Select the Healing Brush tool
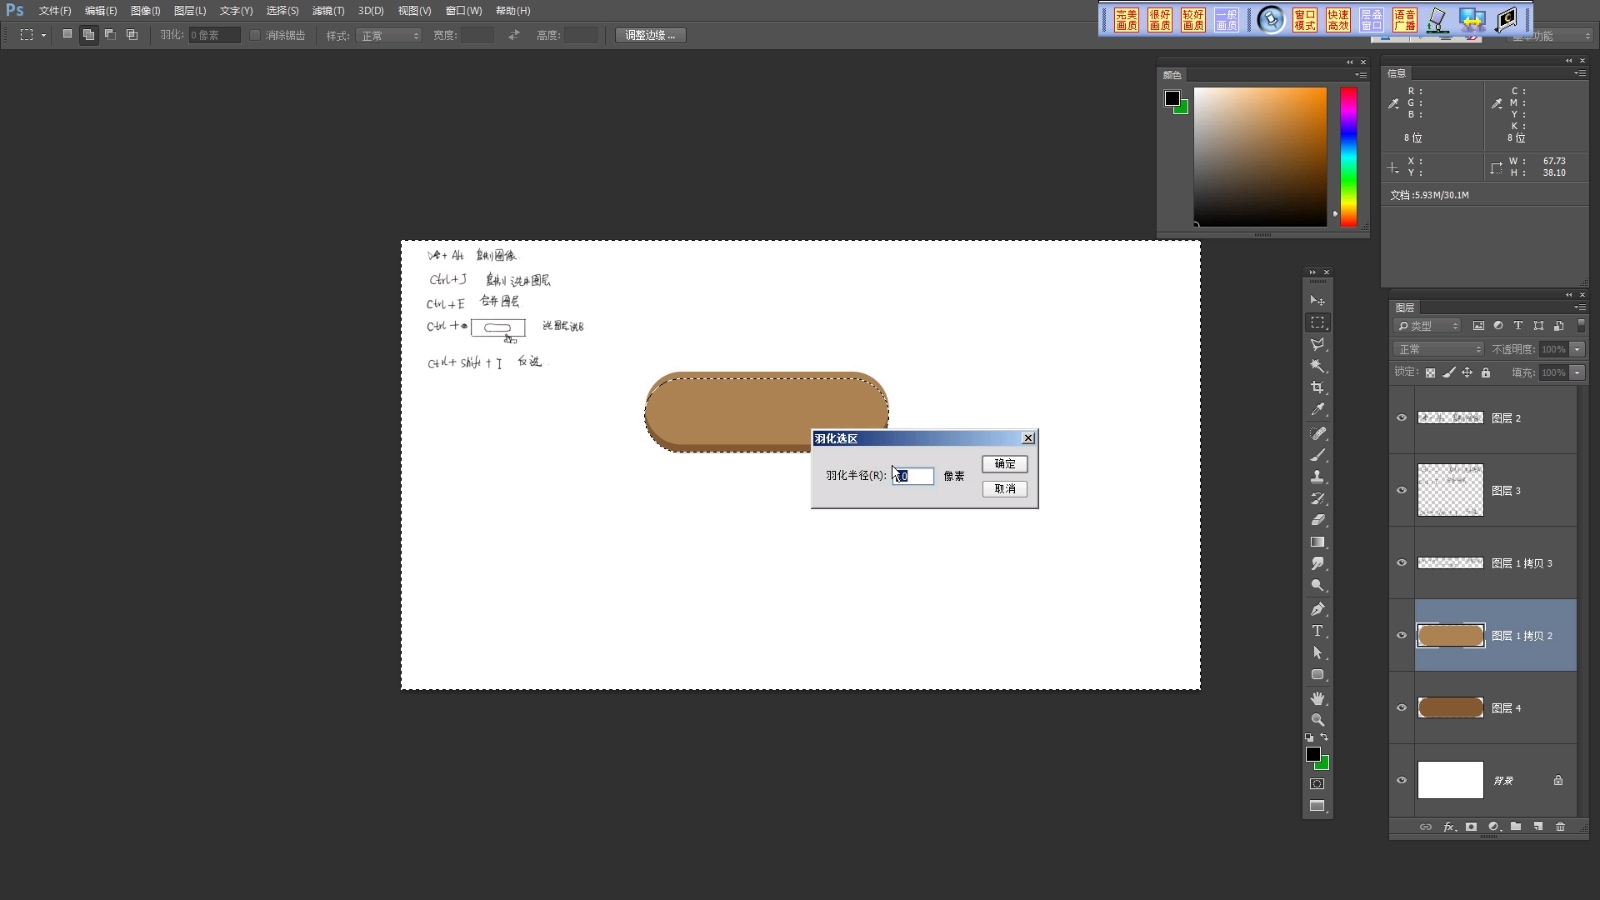Screen dimensions: 1600x900 pyautogui.click(x=1317, y=433)
